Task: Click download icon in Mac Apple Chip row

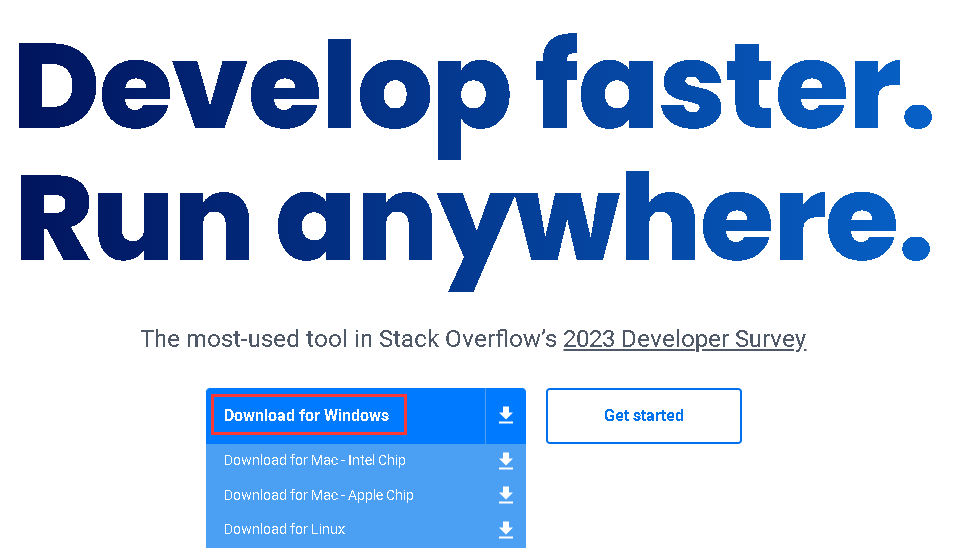Action: (505, 495)
